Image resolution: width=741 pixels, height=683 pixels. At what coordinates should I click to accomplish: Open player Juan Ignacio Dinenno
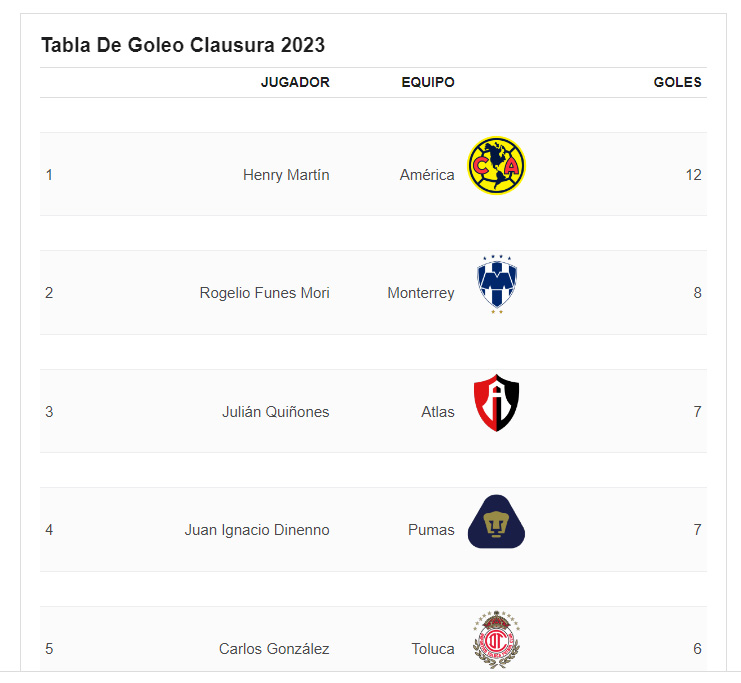(x=257, y=530)
